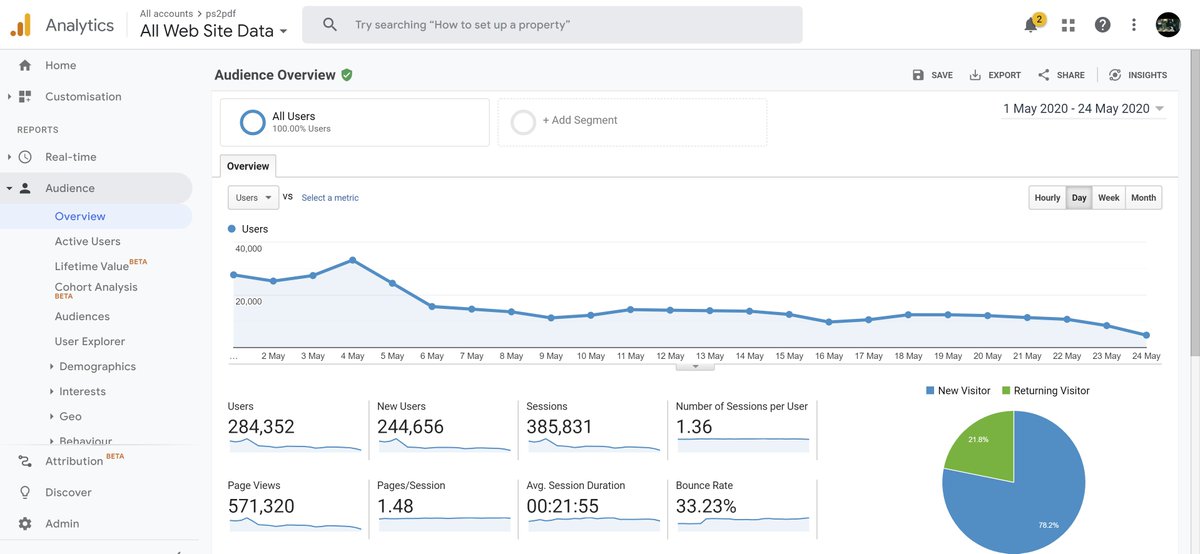Click the 4 May data point
Image resolution: width=1200 pixels, height=554 pixels.
353,260
